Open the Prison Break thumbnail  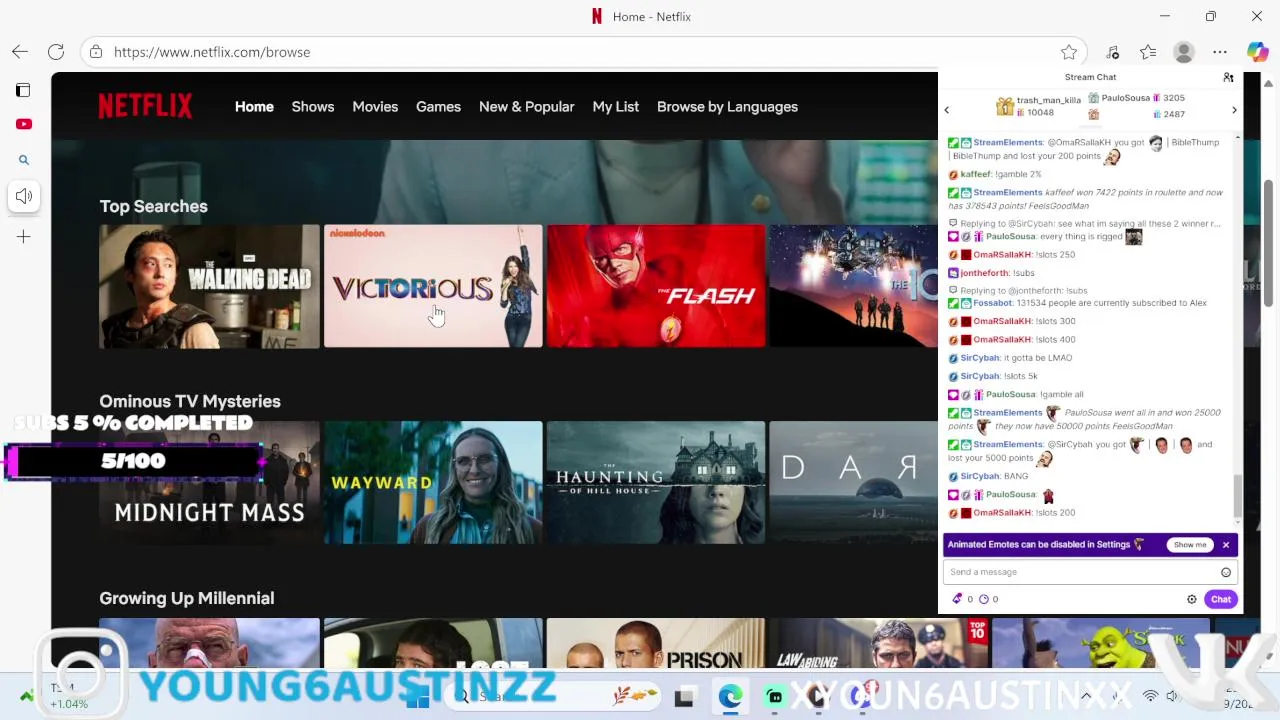point(656,643)
